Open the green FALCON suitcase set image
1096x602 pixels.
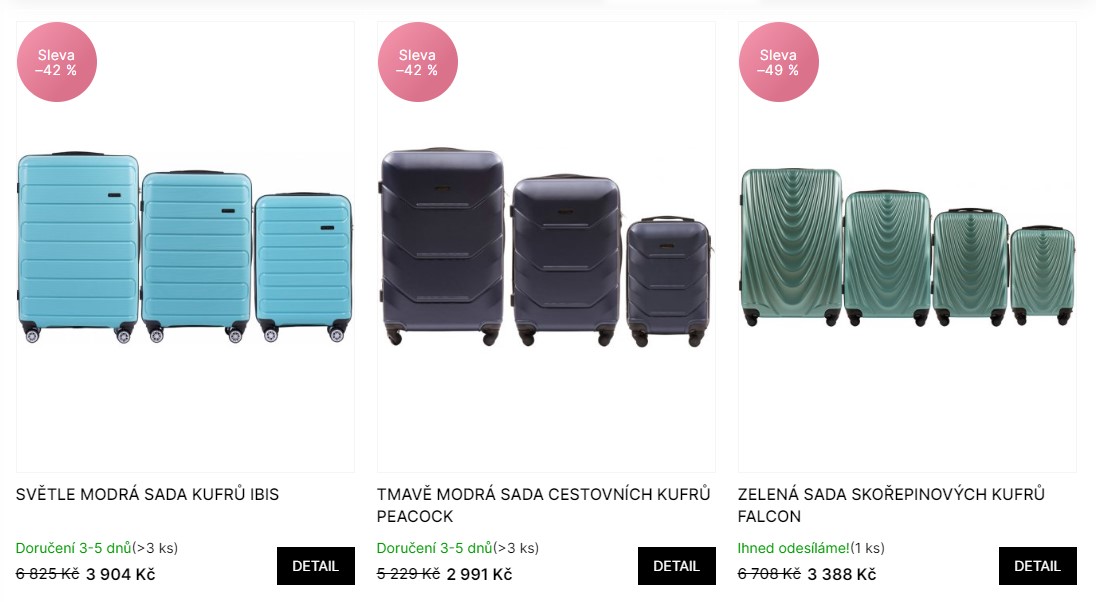click(x=907, y=248)
